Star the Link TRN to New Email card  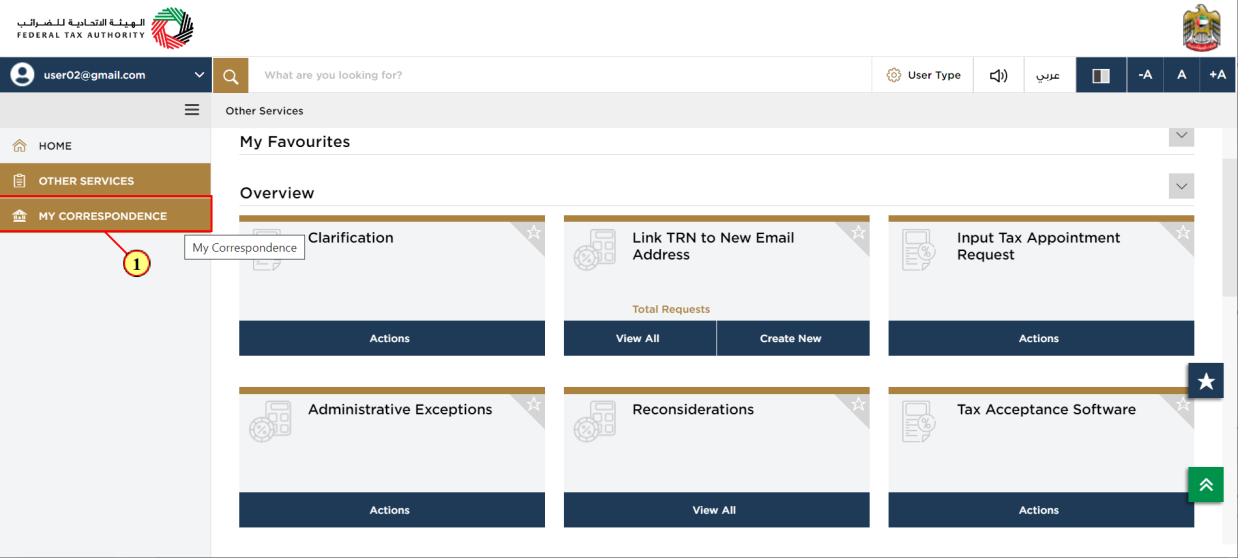tap(858, 233)
